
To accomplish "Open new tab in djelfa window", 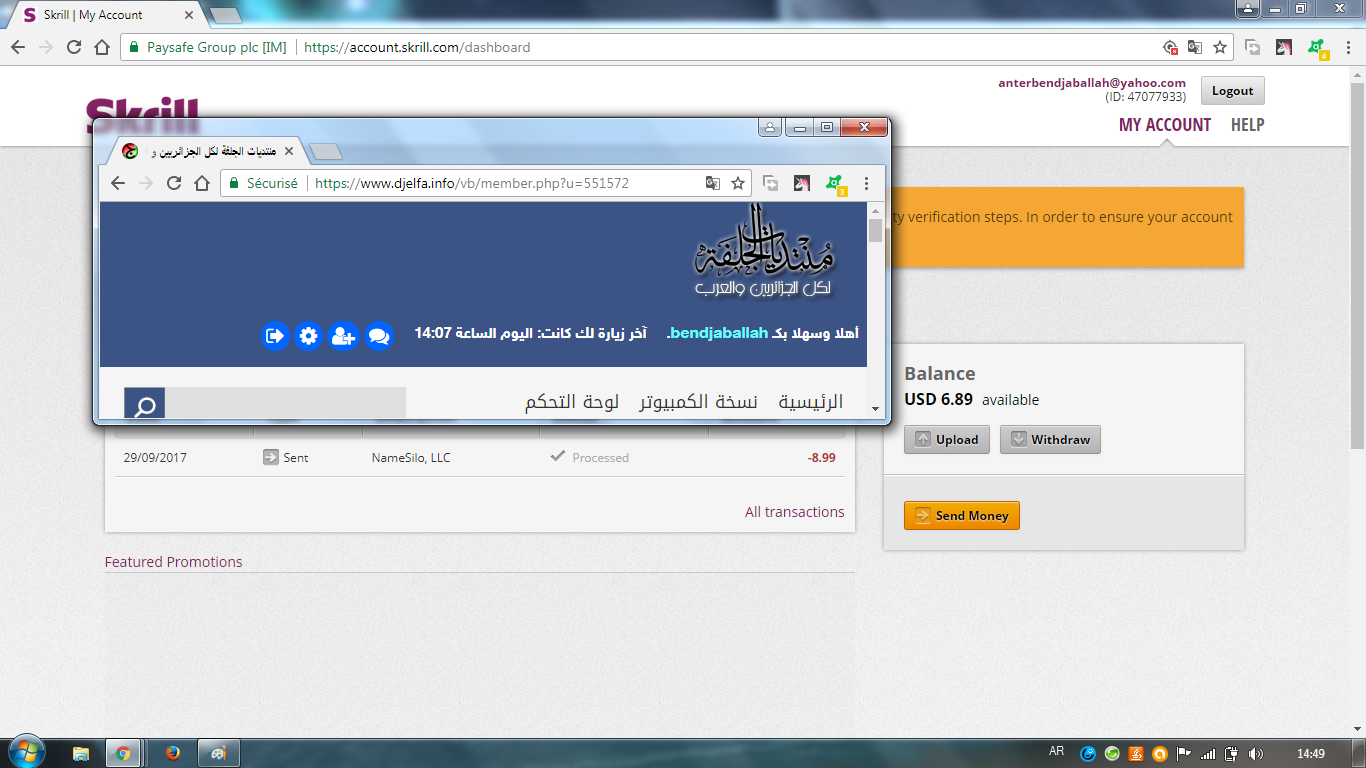I will tap(326, 151).
